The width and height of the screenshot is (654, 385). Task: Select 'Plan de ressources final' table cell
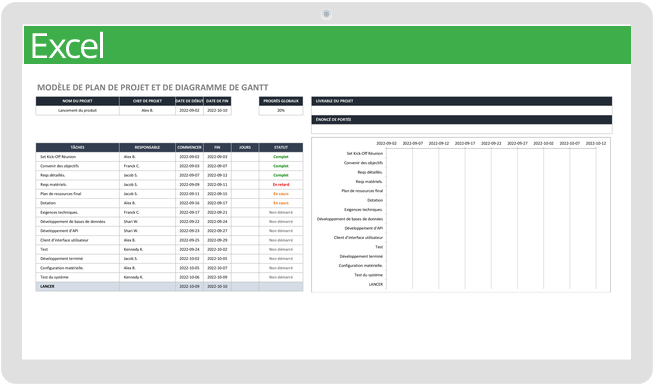pyautogui.click(x=78, y=194)
